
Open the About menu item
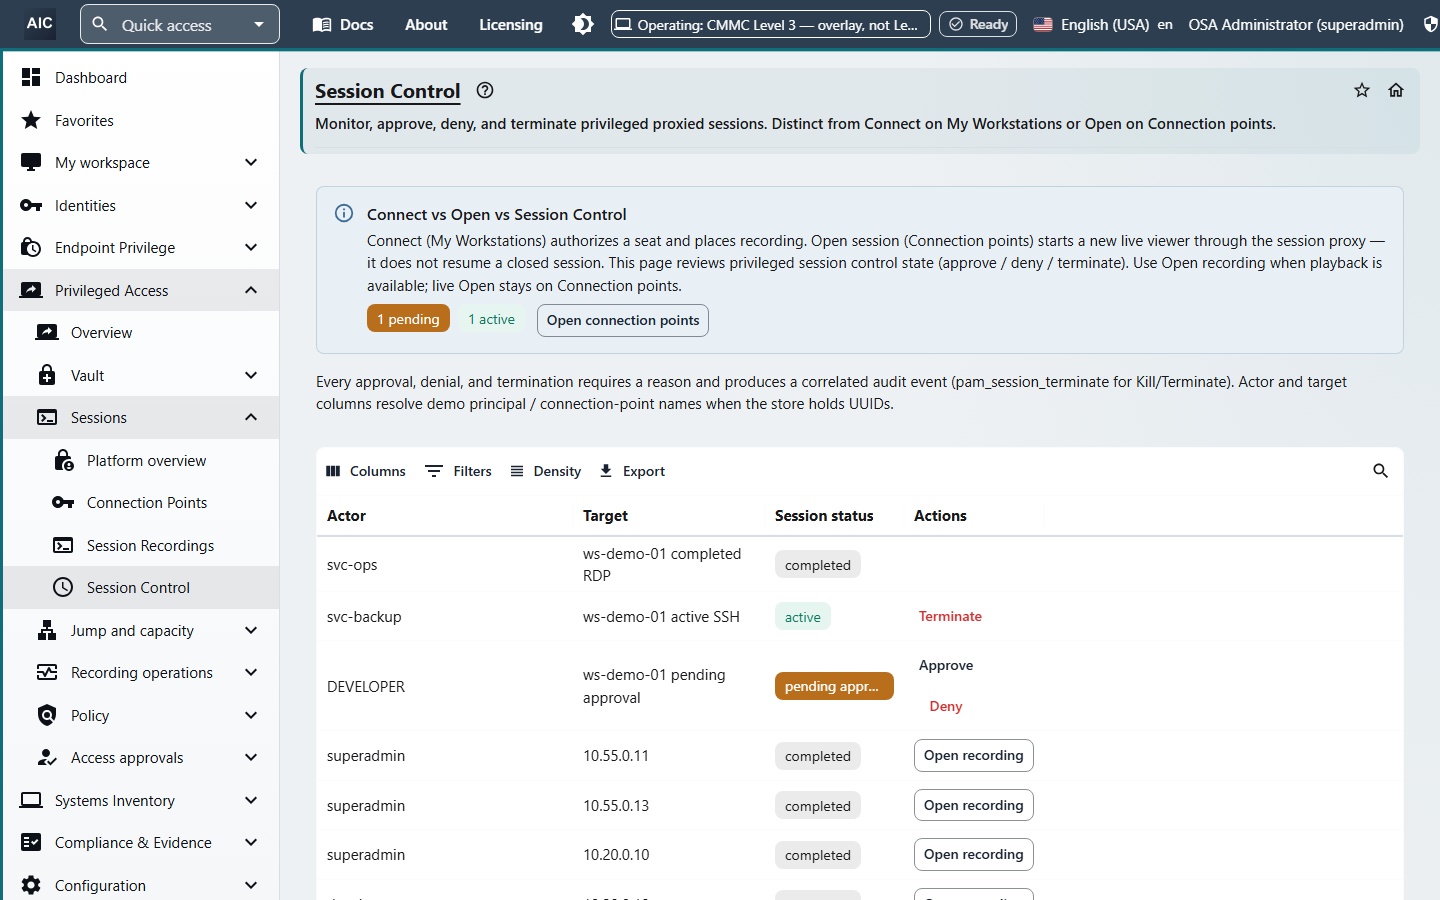tap(426, 24)
